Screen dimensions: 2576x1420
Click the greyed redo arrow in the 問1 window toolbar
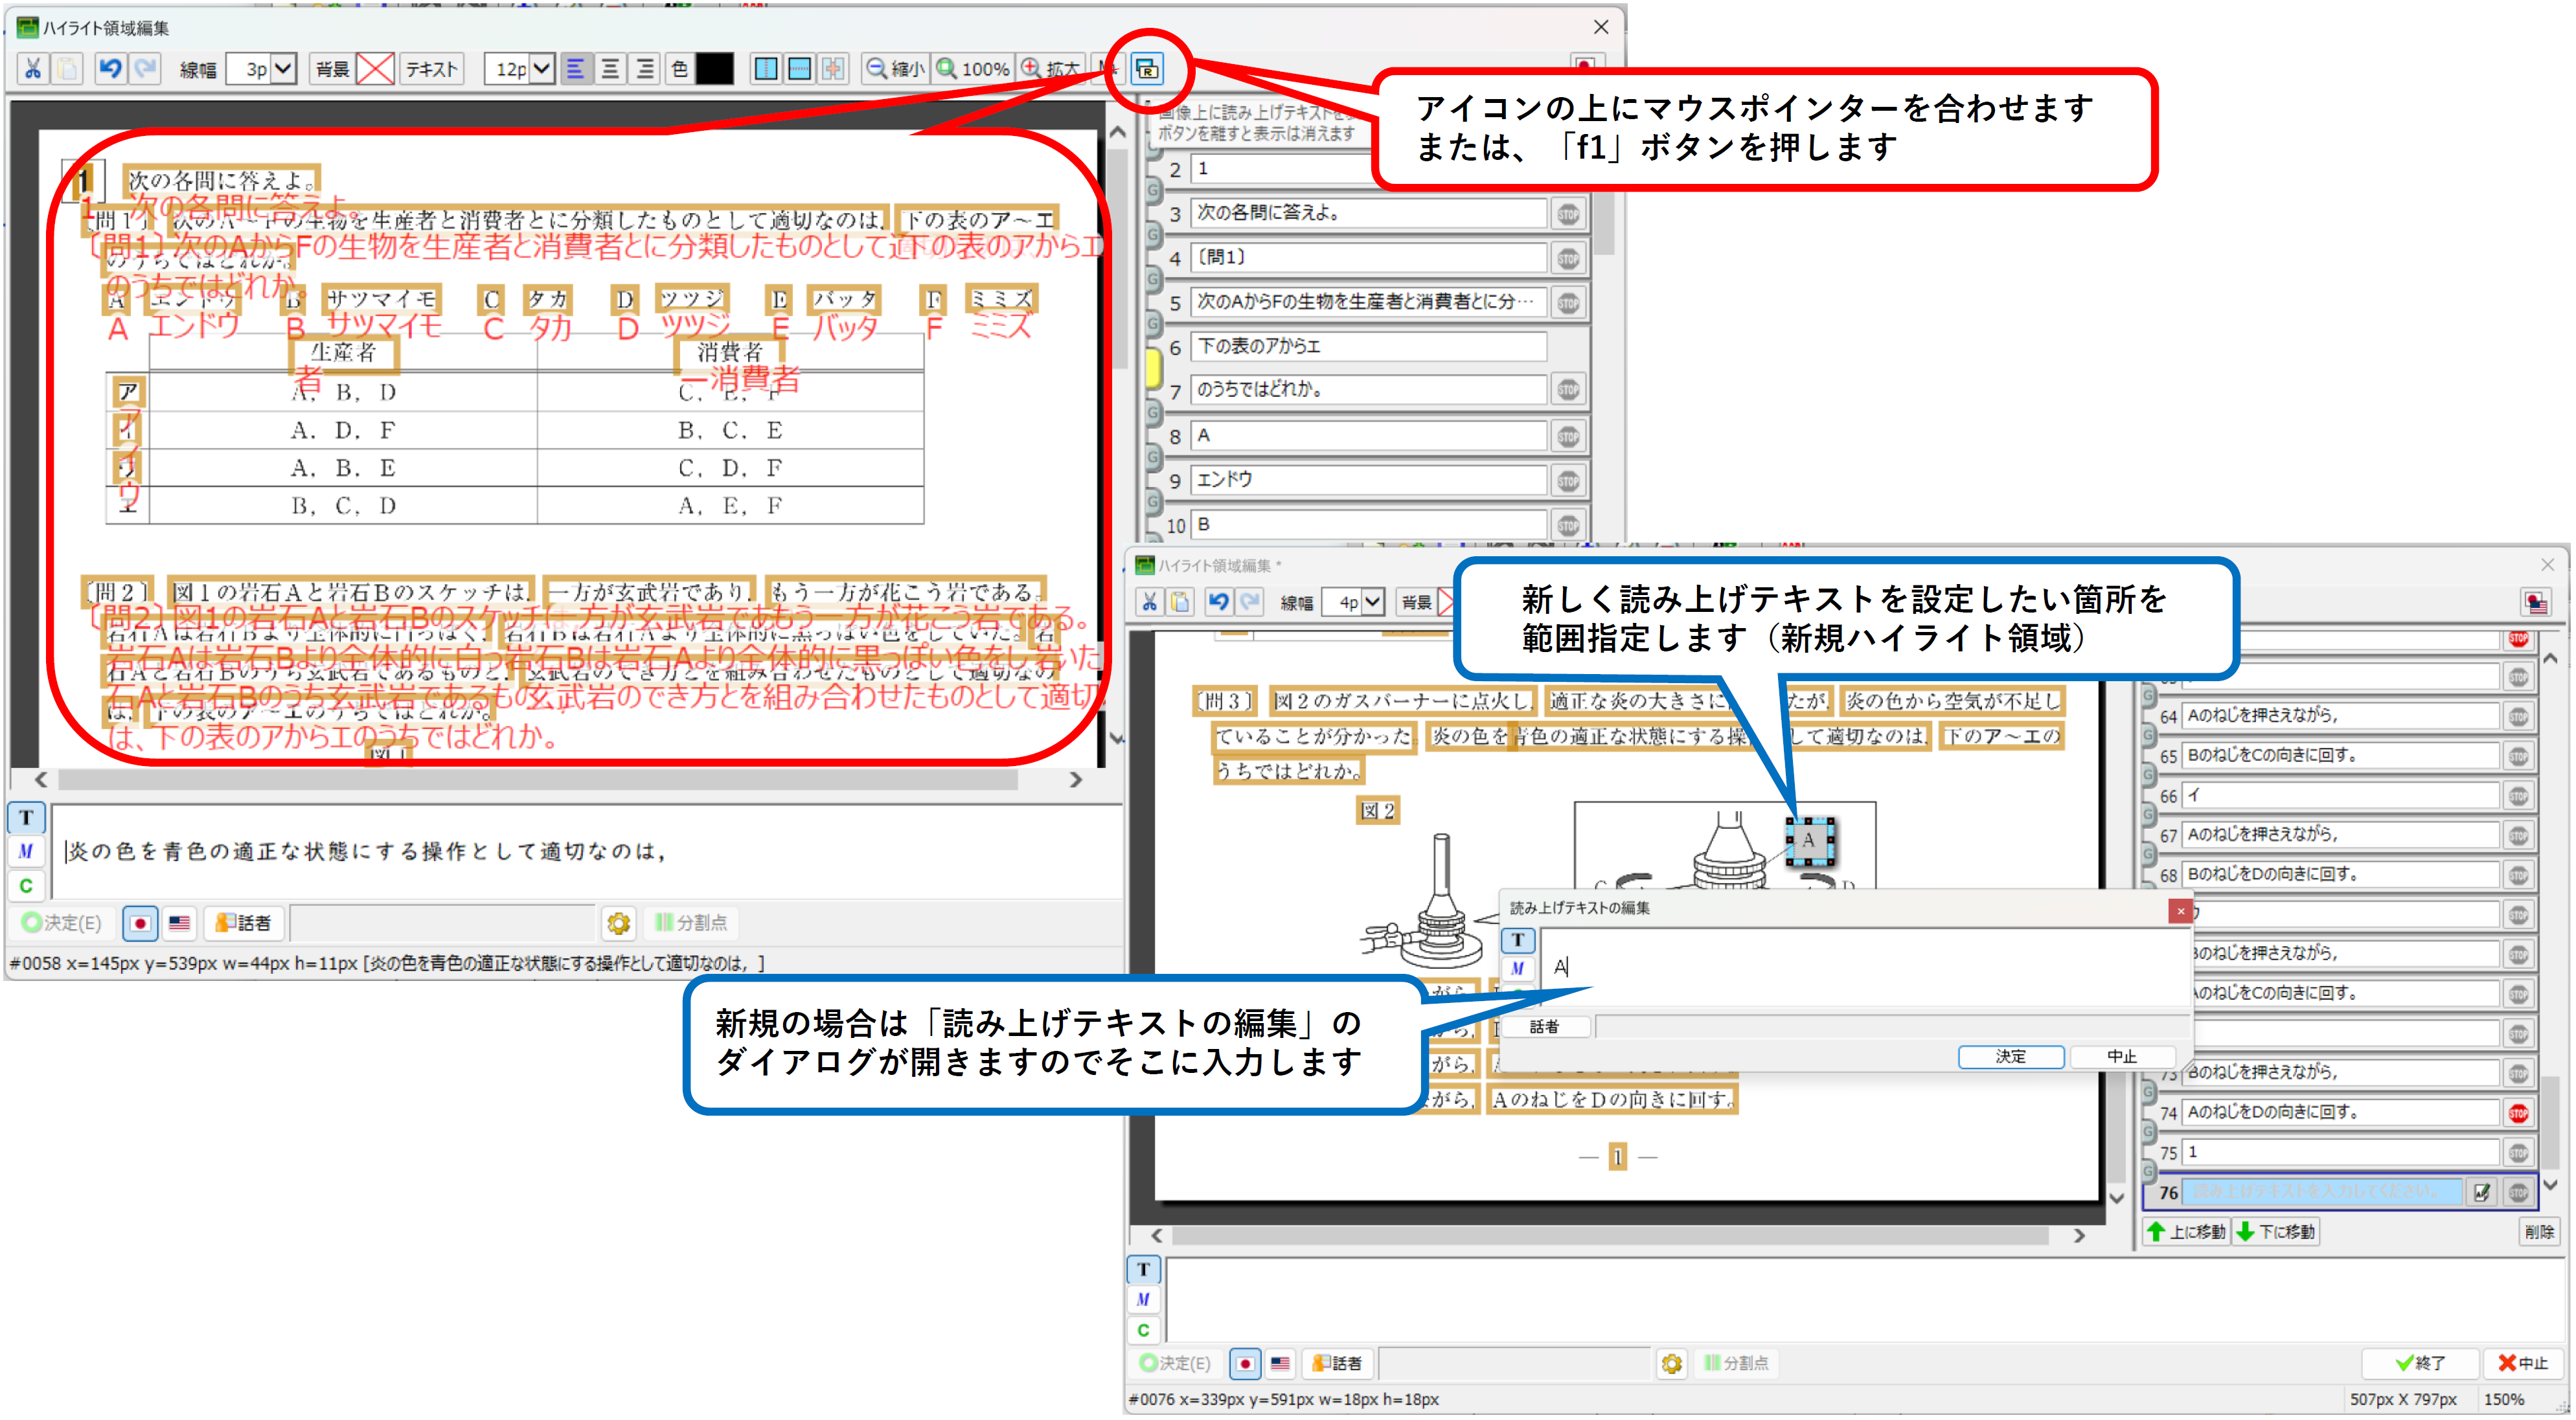pos(145,69)
